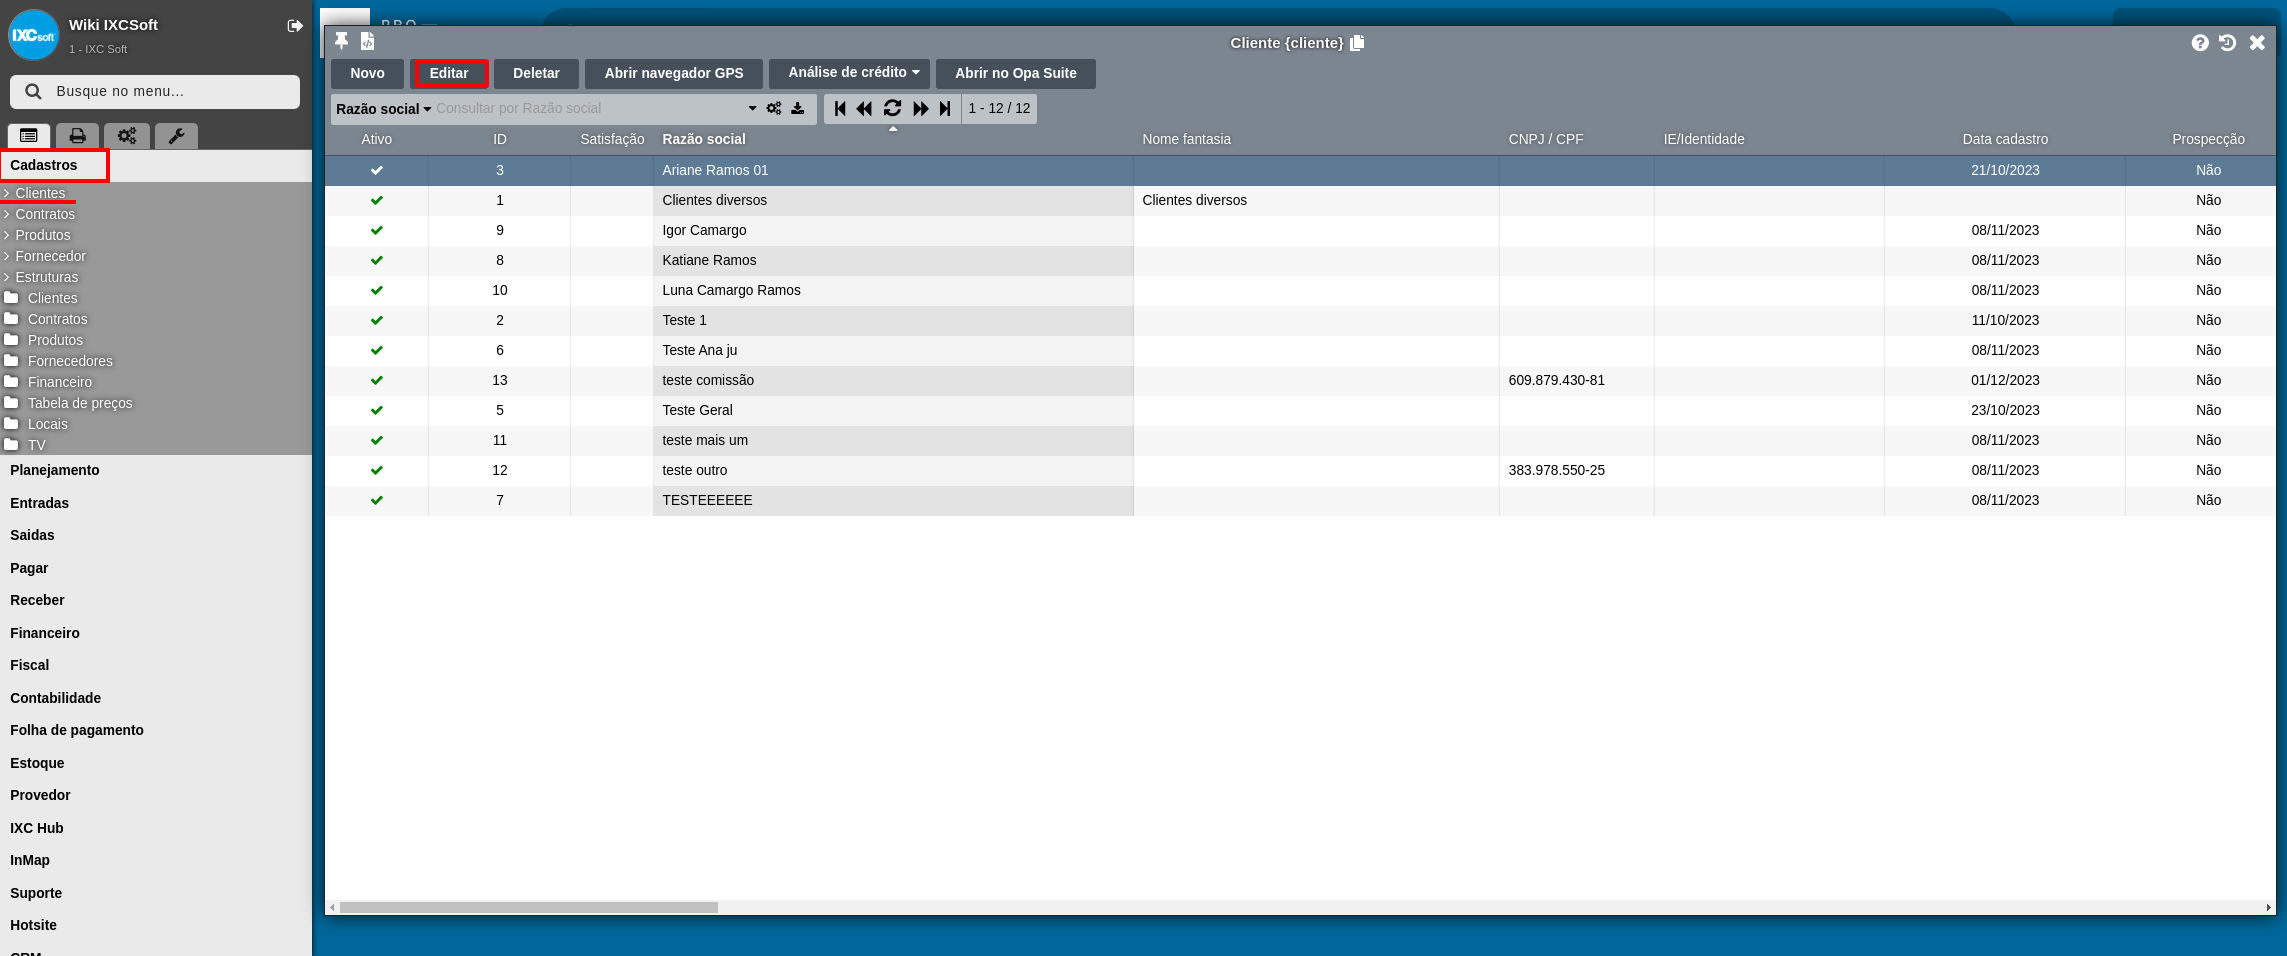The image size is (2287, 956).
Task: Click the horizontal scrollbar below the table
Action: pos(528,908)
